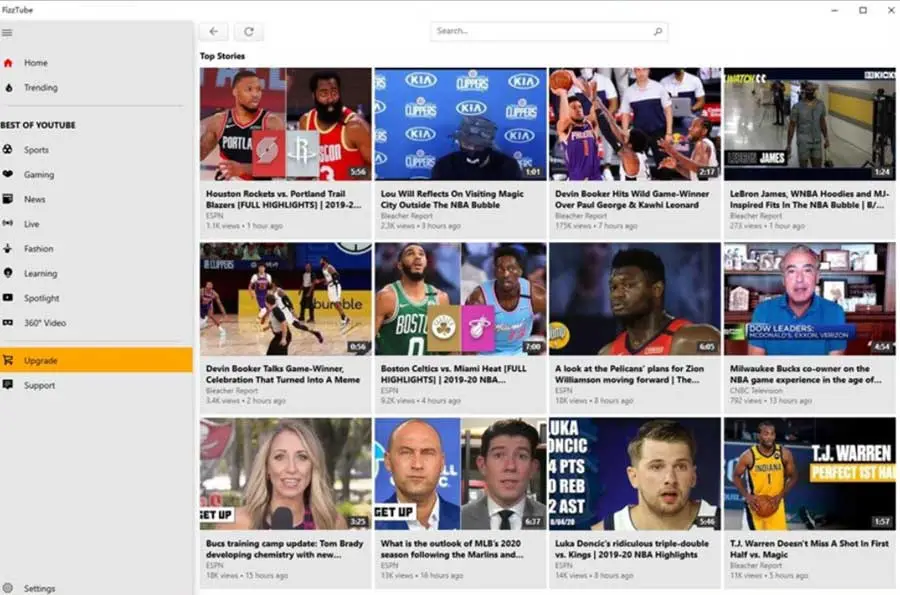
Task: Click the Trending flame icon
Action: [x=8, y=87]
